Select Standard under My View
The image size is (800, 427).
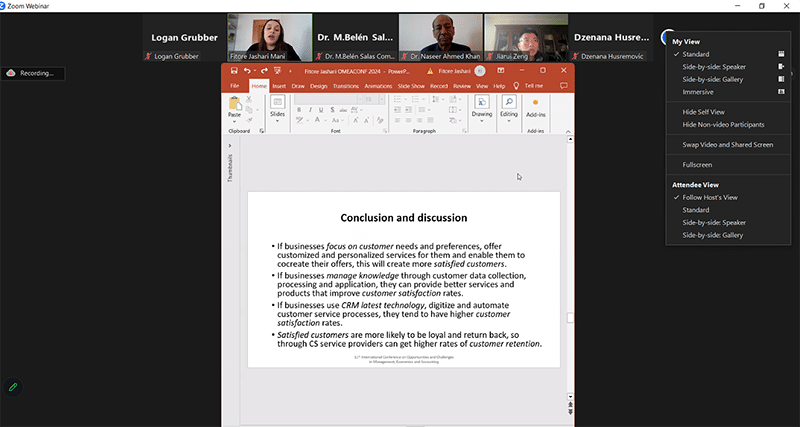pyautogui.click(x=696, y=54)
